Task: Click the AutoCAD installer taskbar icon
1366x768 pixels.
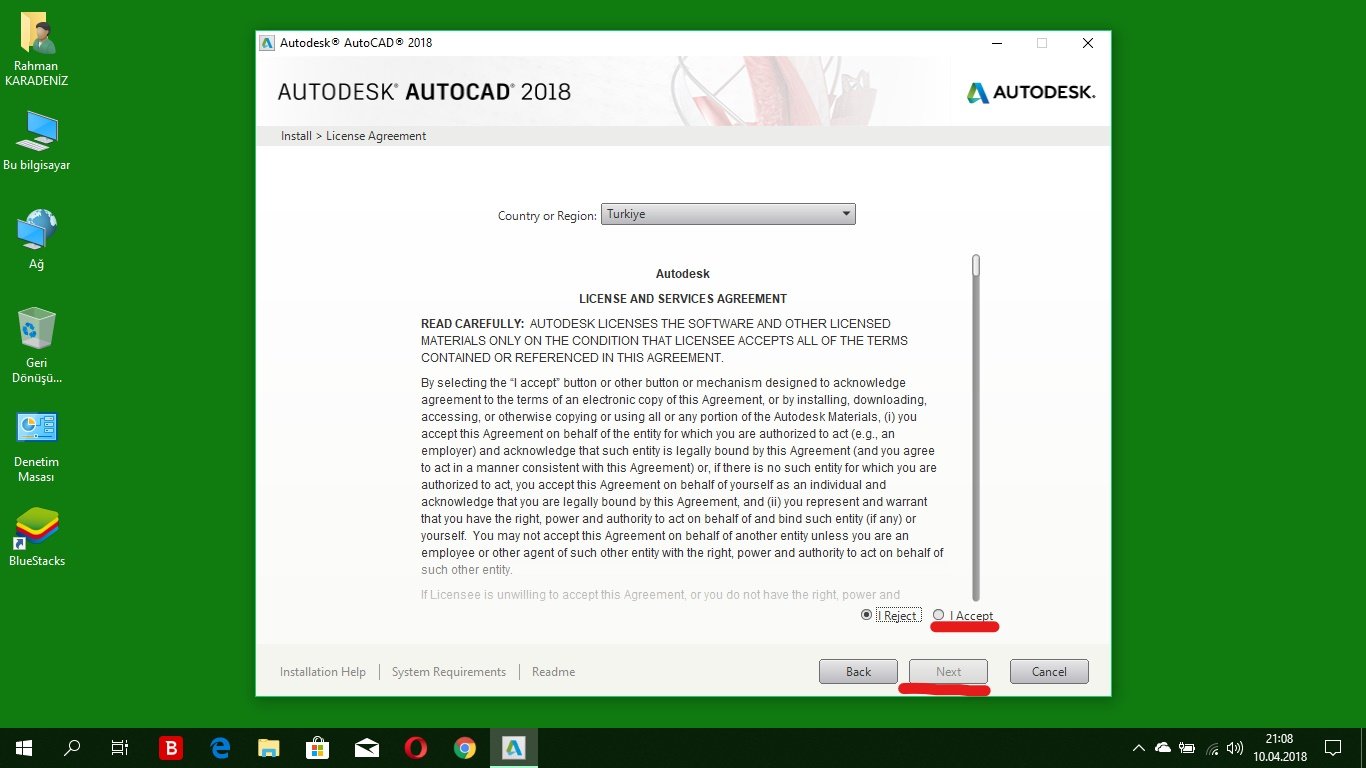Action: pyautogui.click(x=514, y=748)
